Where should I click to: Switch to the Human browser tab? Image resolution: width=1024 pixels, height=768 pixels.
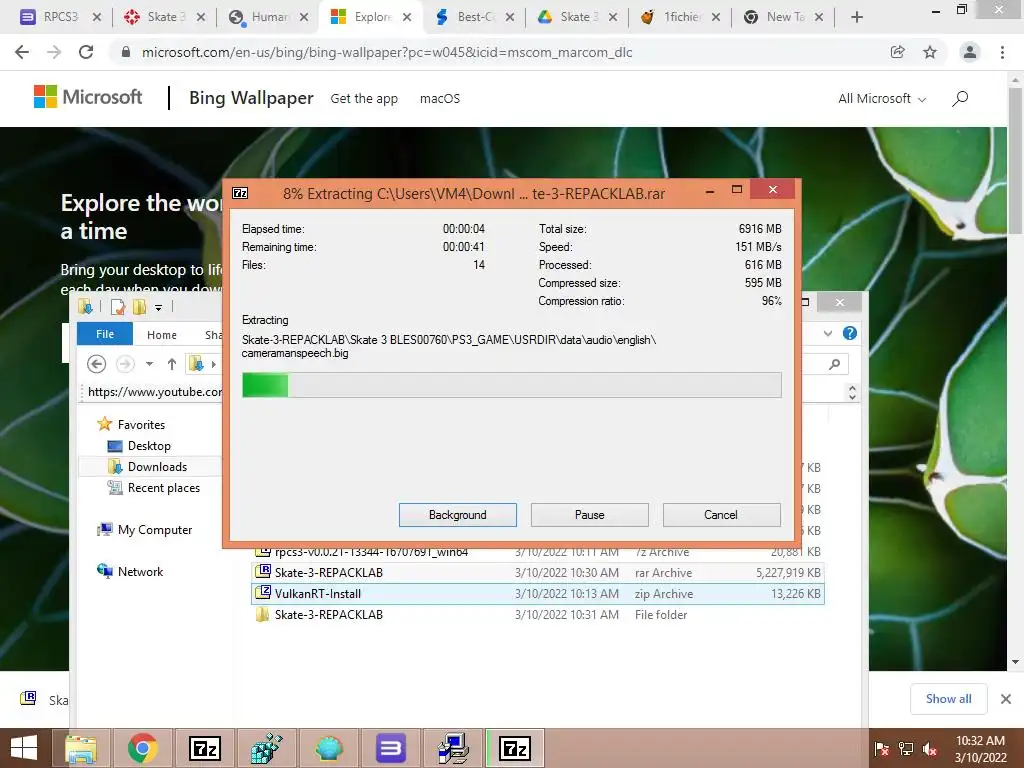tap(268, 17)
